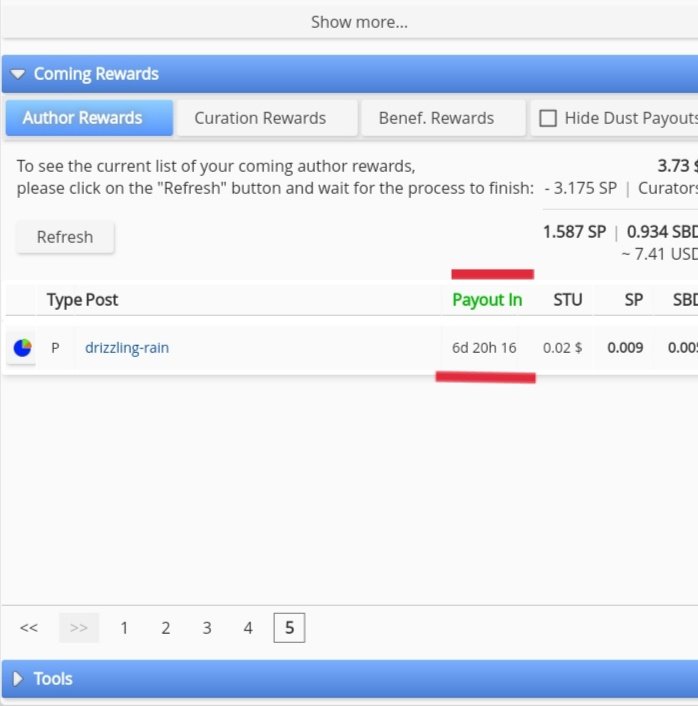698x706 pixels.
Task: Click the 0.02 $ STU value
Action: click(x=562, y=348)
